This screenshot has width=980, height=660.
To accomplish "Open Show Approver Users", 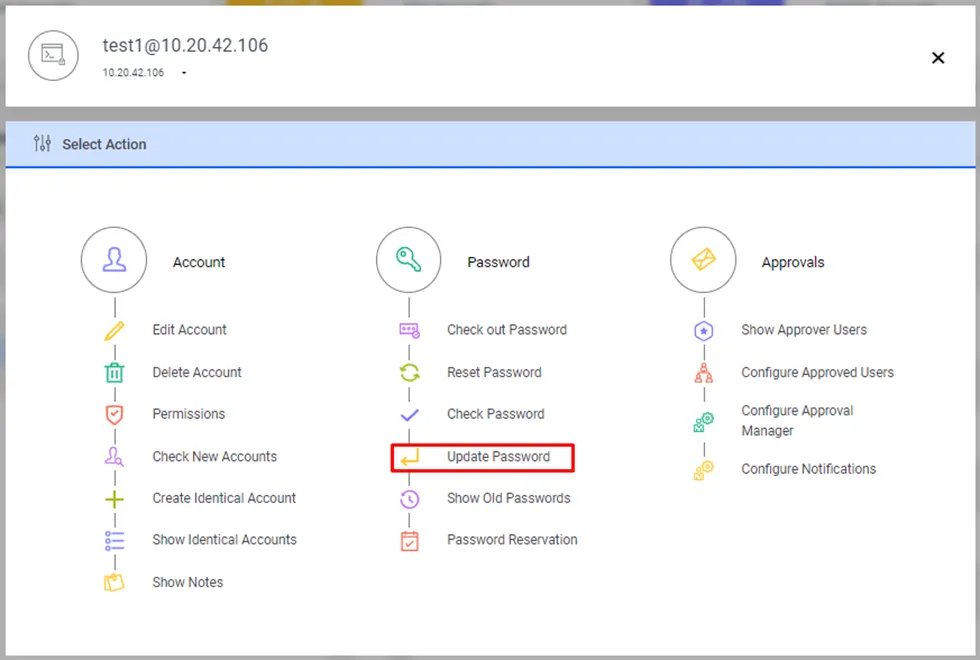I will [x=804, y=330].
